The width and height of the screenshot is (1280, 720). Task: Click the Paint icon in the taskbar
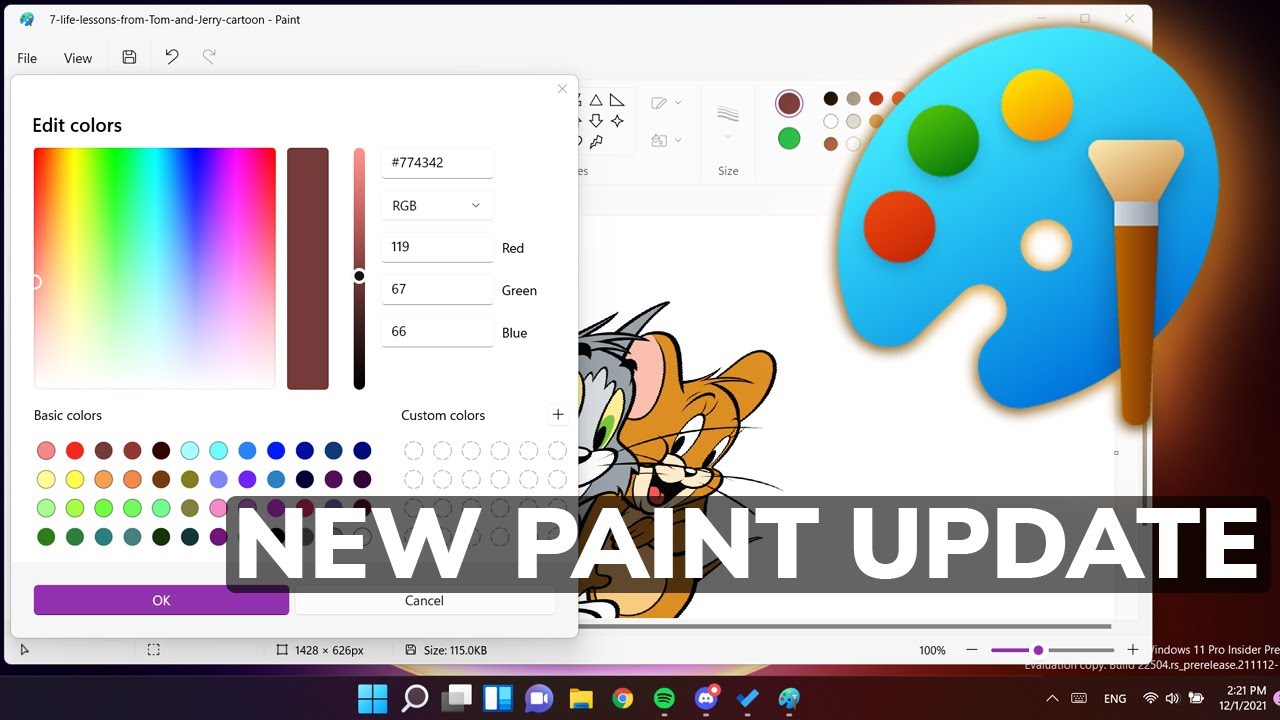pyautogui.click(x=790, y=698)
